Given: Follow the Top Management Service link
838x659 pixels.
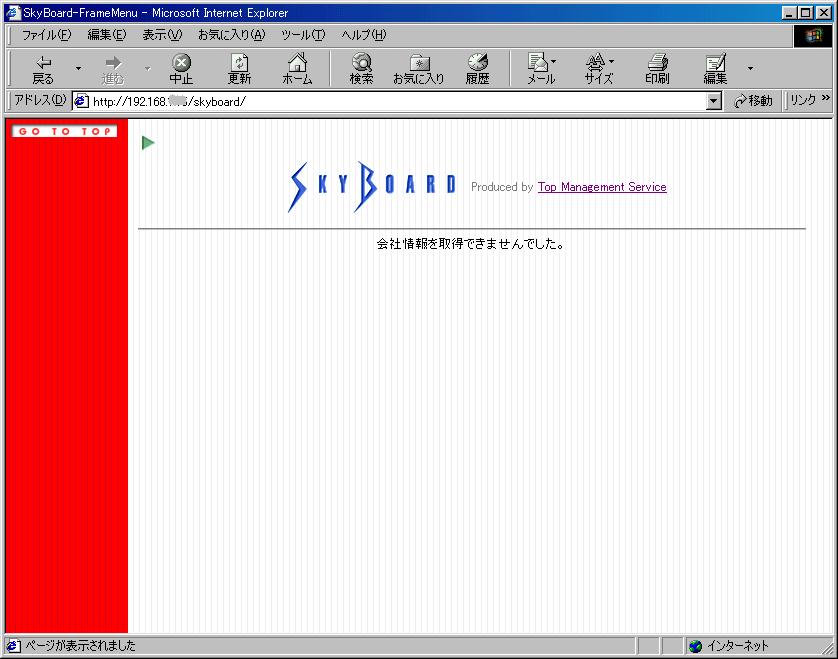Looking at the screenshot, I should pyautogui.click(x=602, y=187).
